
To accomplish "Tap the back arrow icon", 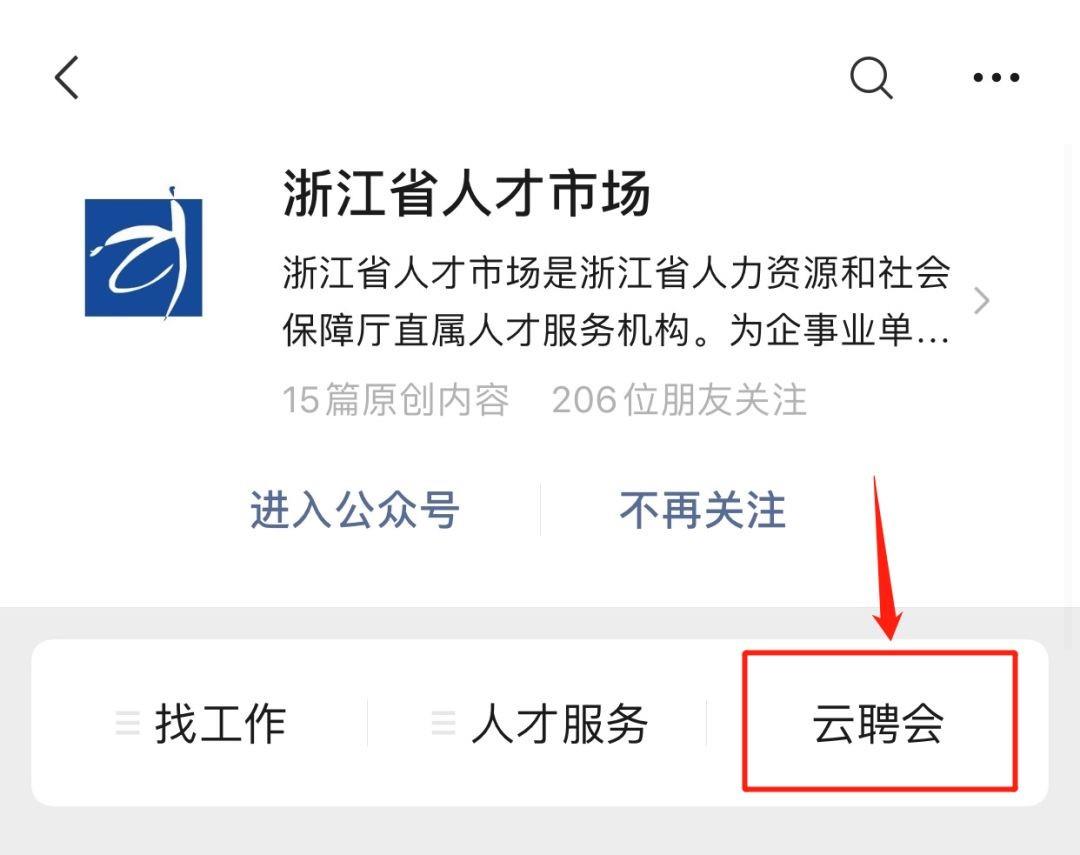I will pos(67,77).
